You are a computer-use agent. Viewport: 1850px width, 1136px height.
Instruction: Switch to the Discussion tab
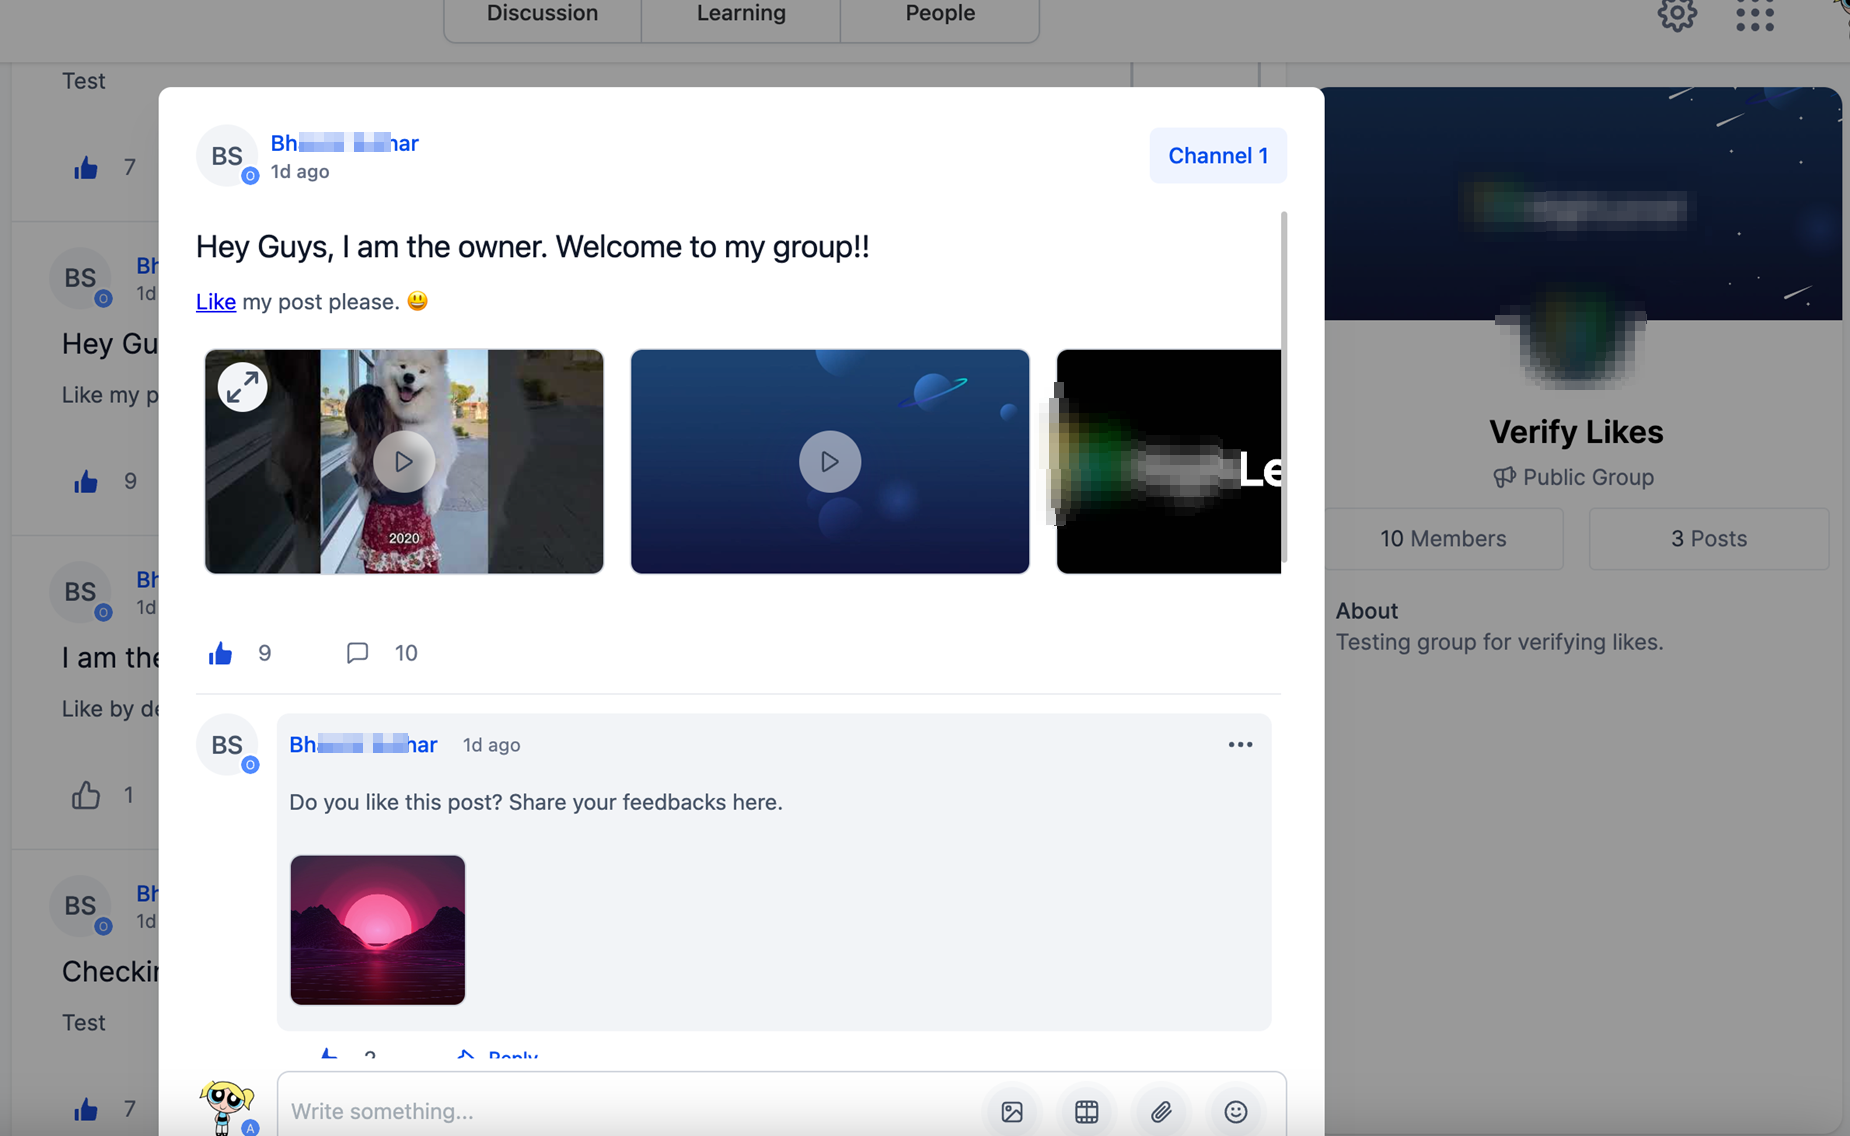tap(542, 14)
